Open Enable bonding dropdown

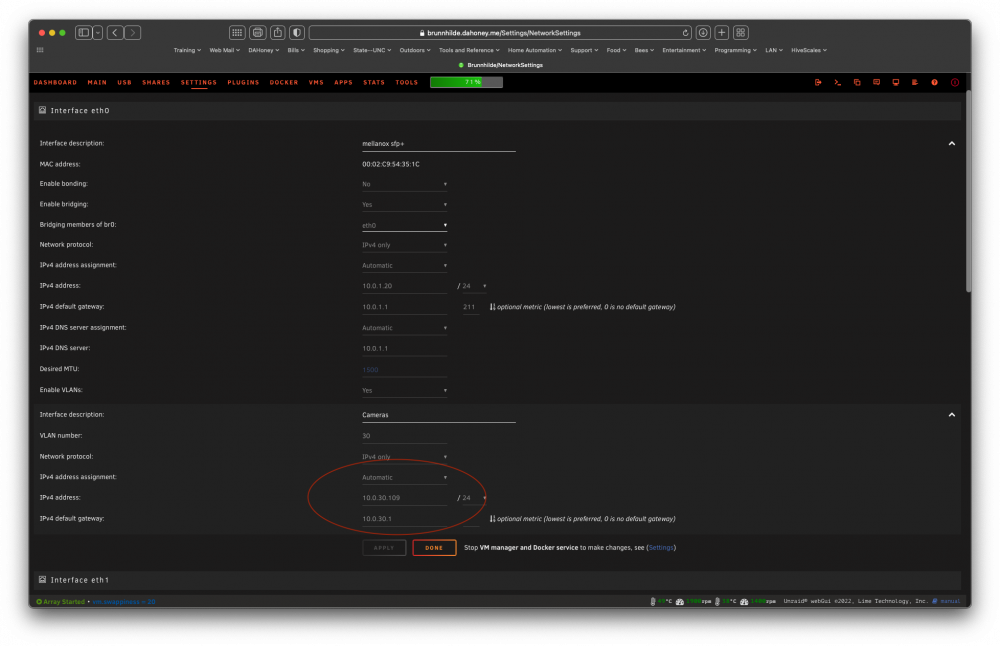coord(404,184)
